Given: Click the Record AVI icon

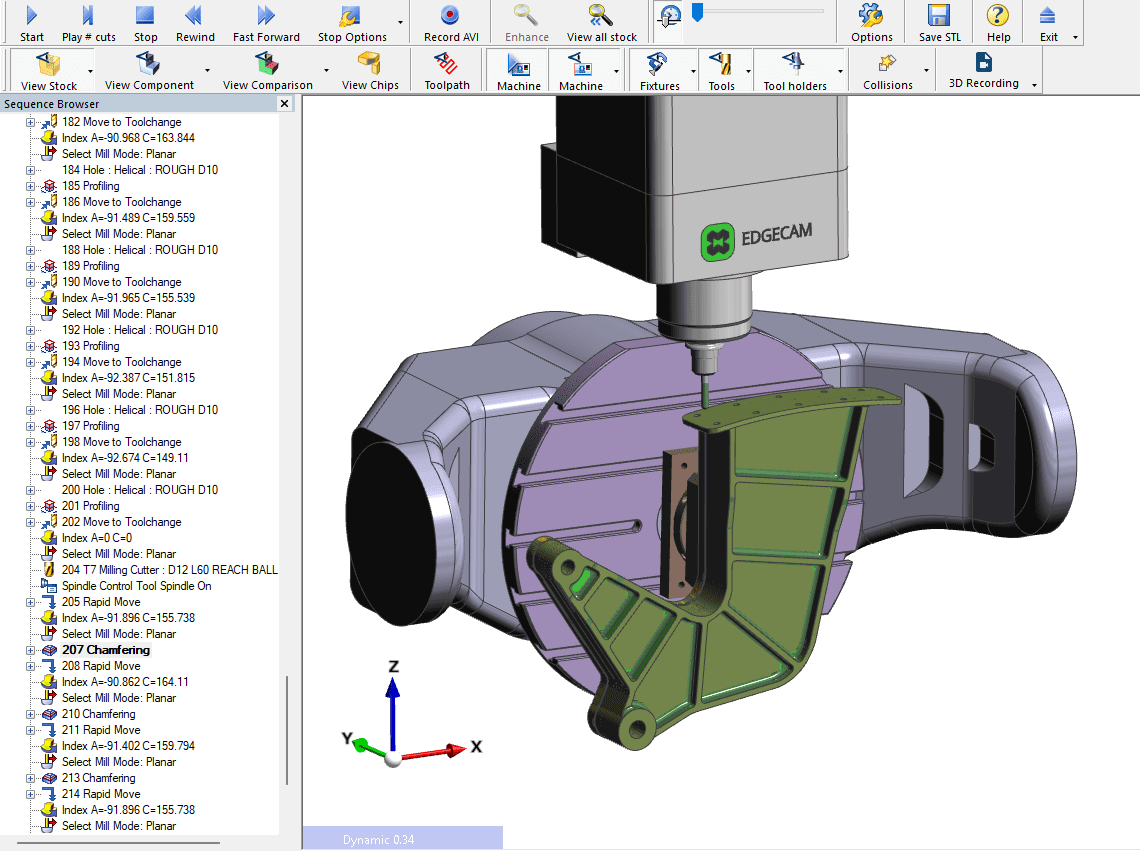Looking at the screenshot, I should tap(449, 17).
